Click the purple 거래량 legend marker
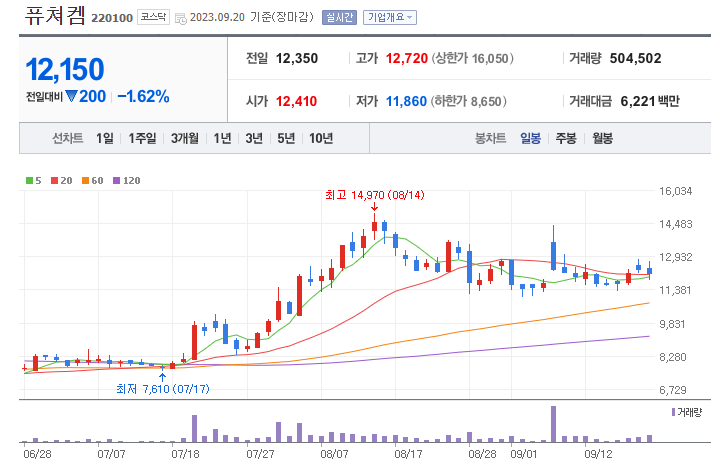Viewport: 711px width, 475px height. (x=673, y=412)
